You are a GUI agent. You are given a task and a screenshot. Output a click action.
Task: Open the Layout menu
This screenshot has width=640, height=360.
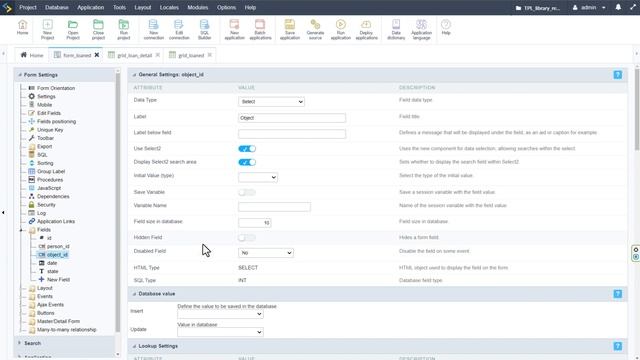tap(142, 7)
